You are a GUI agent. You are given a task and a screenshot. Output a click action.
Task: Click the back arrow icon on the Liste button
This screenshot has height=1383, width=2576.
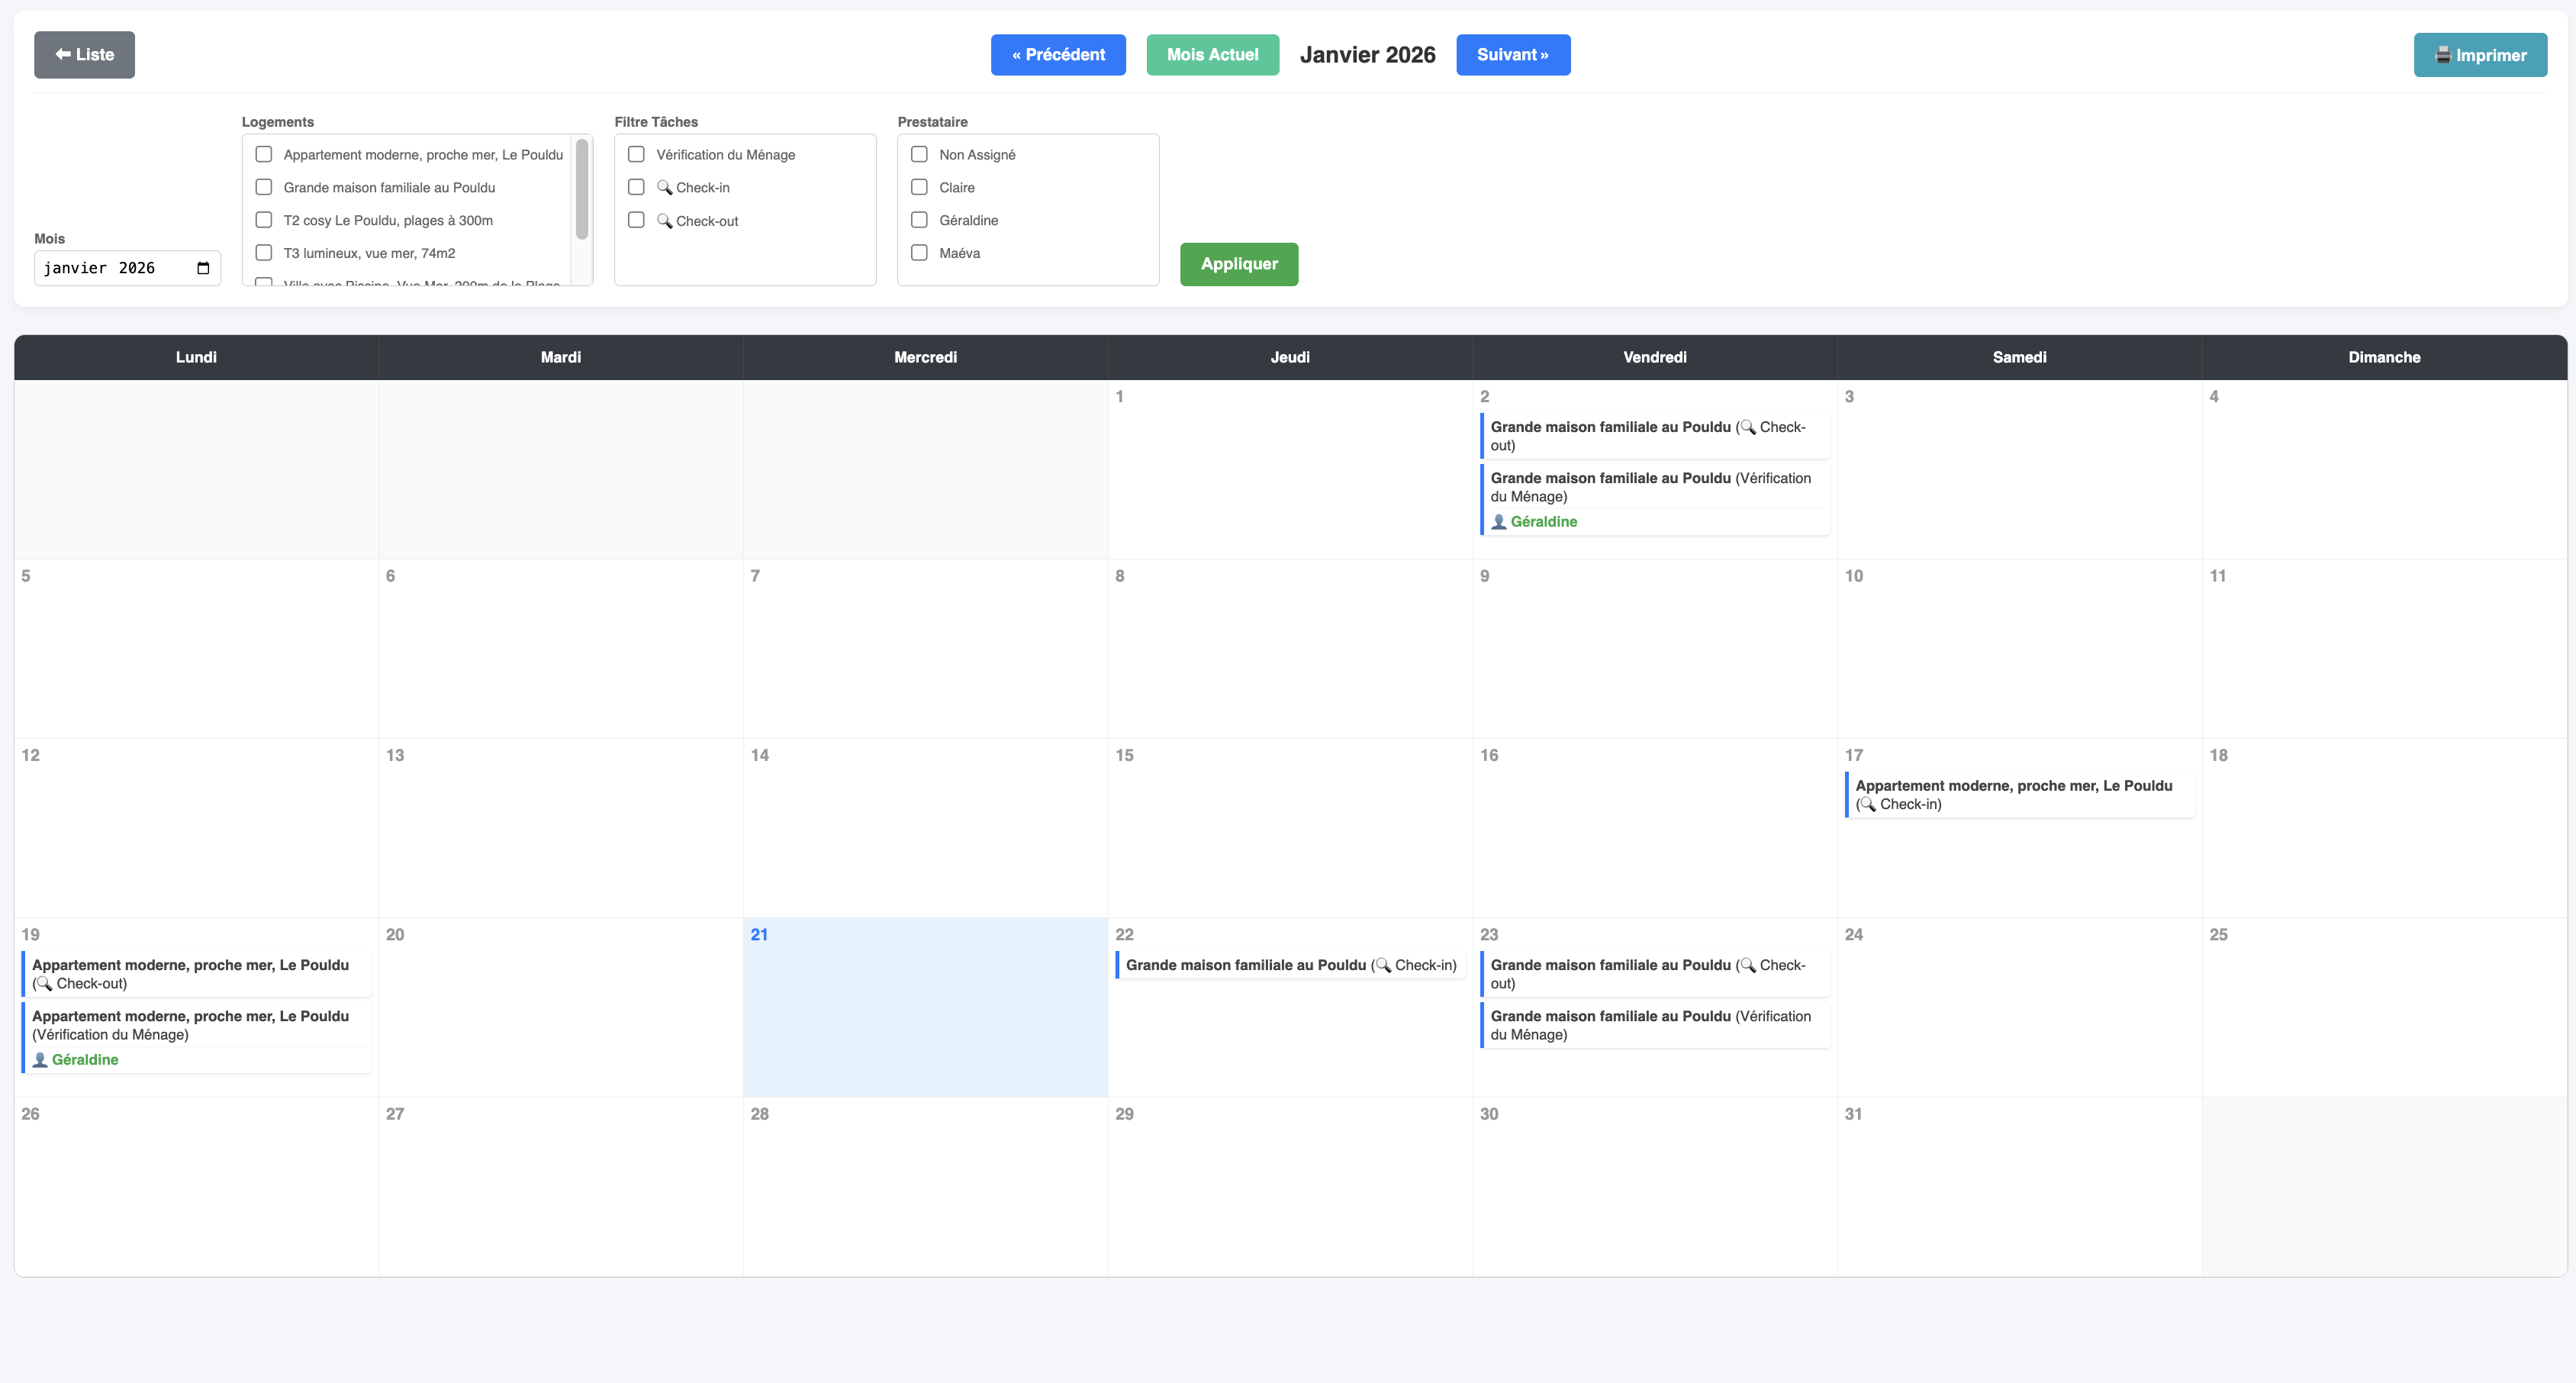[63, 54]
